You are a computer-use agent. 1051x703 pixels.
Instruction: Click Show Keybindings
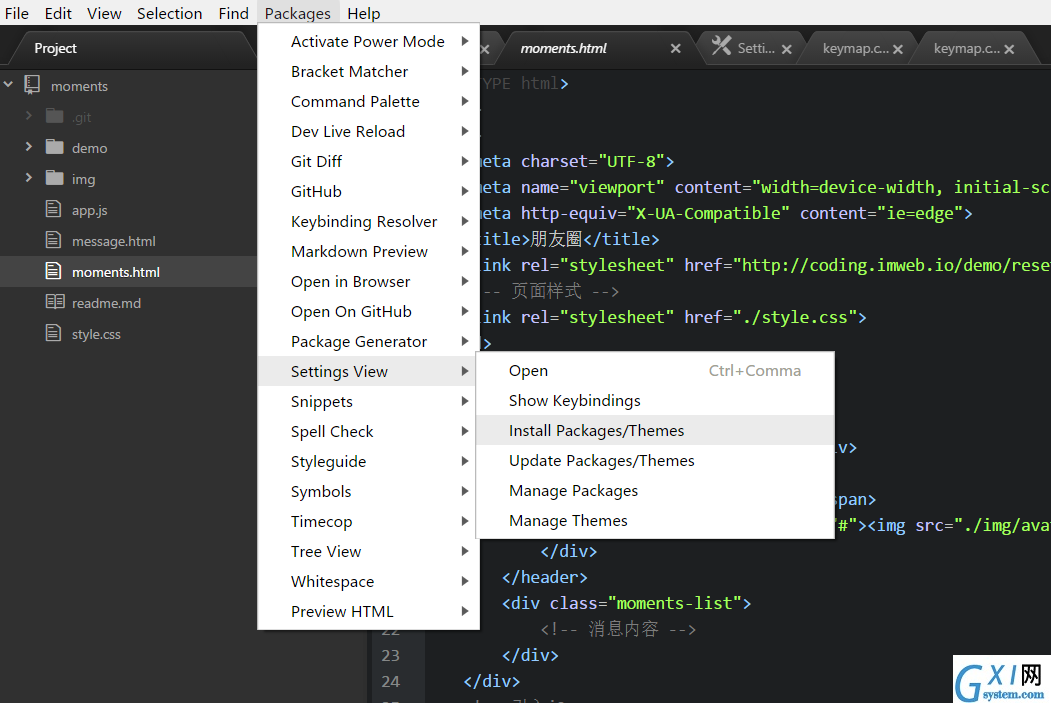(x=655, y=401)
